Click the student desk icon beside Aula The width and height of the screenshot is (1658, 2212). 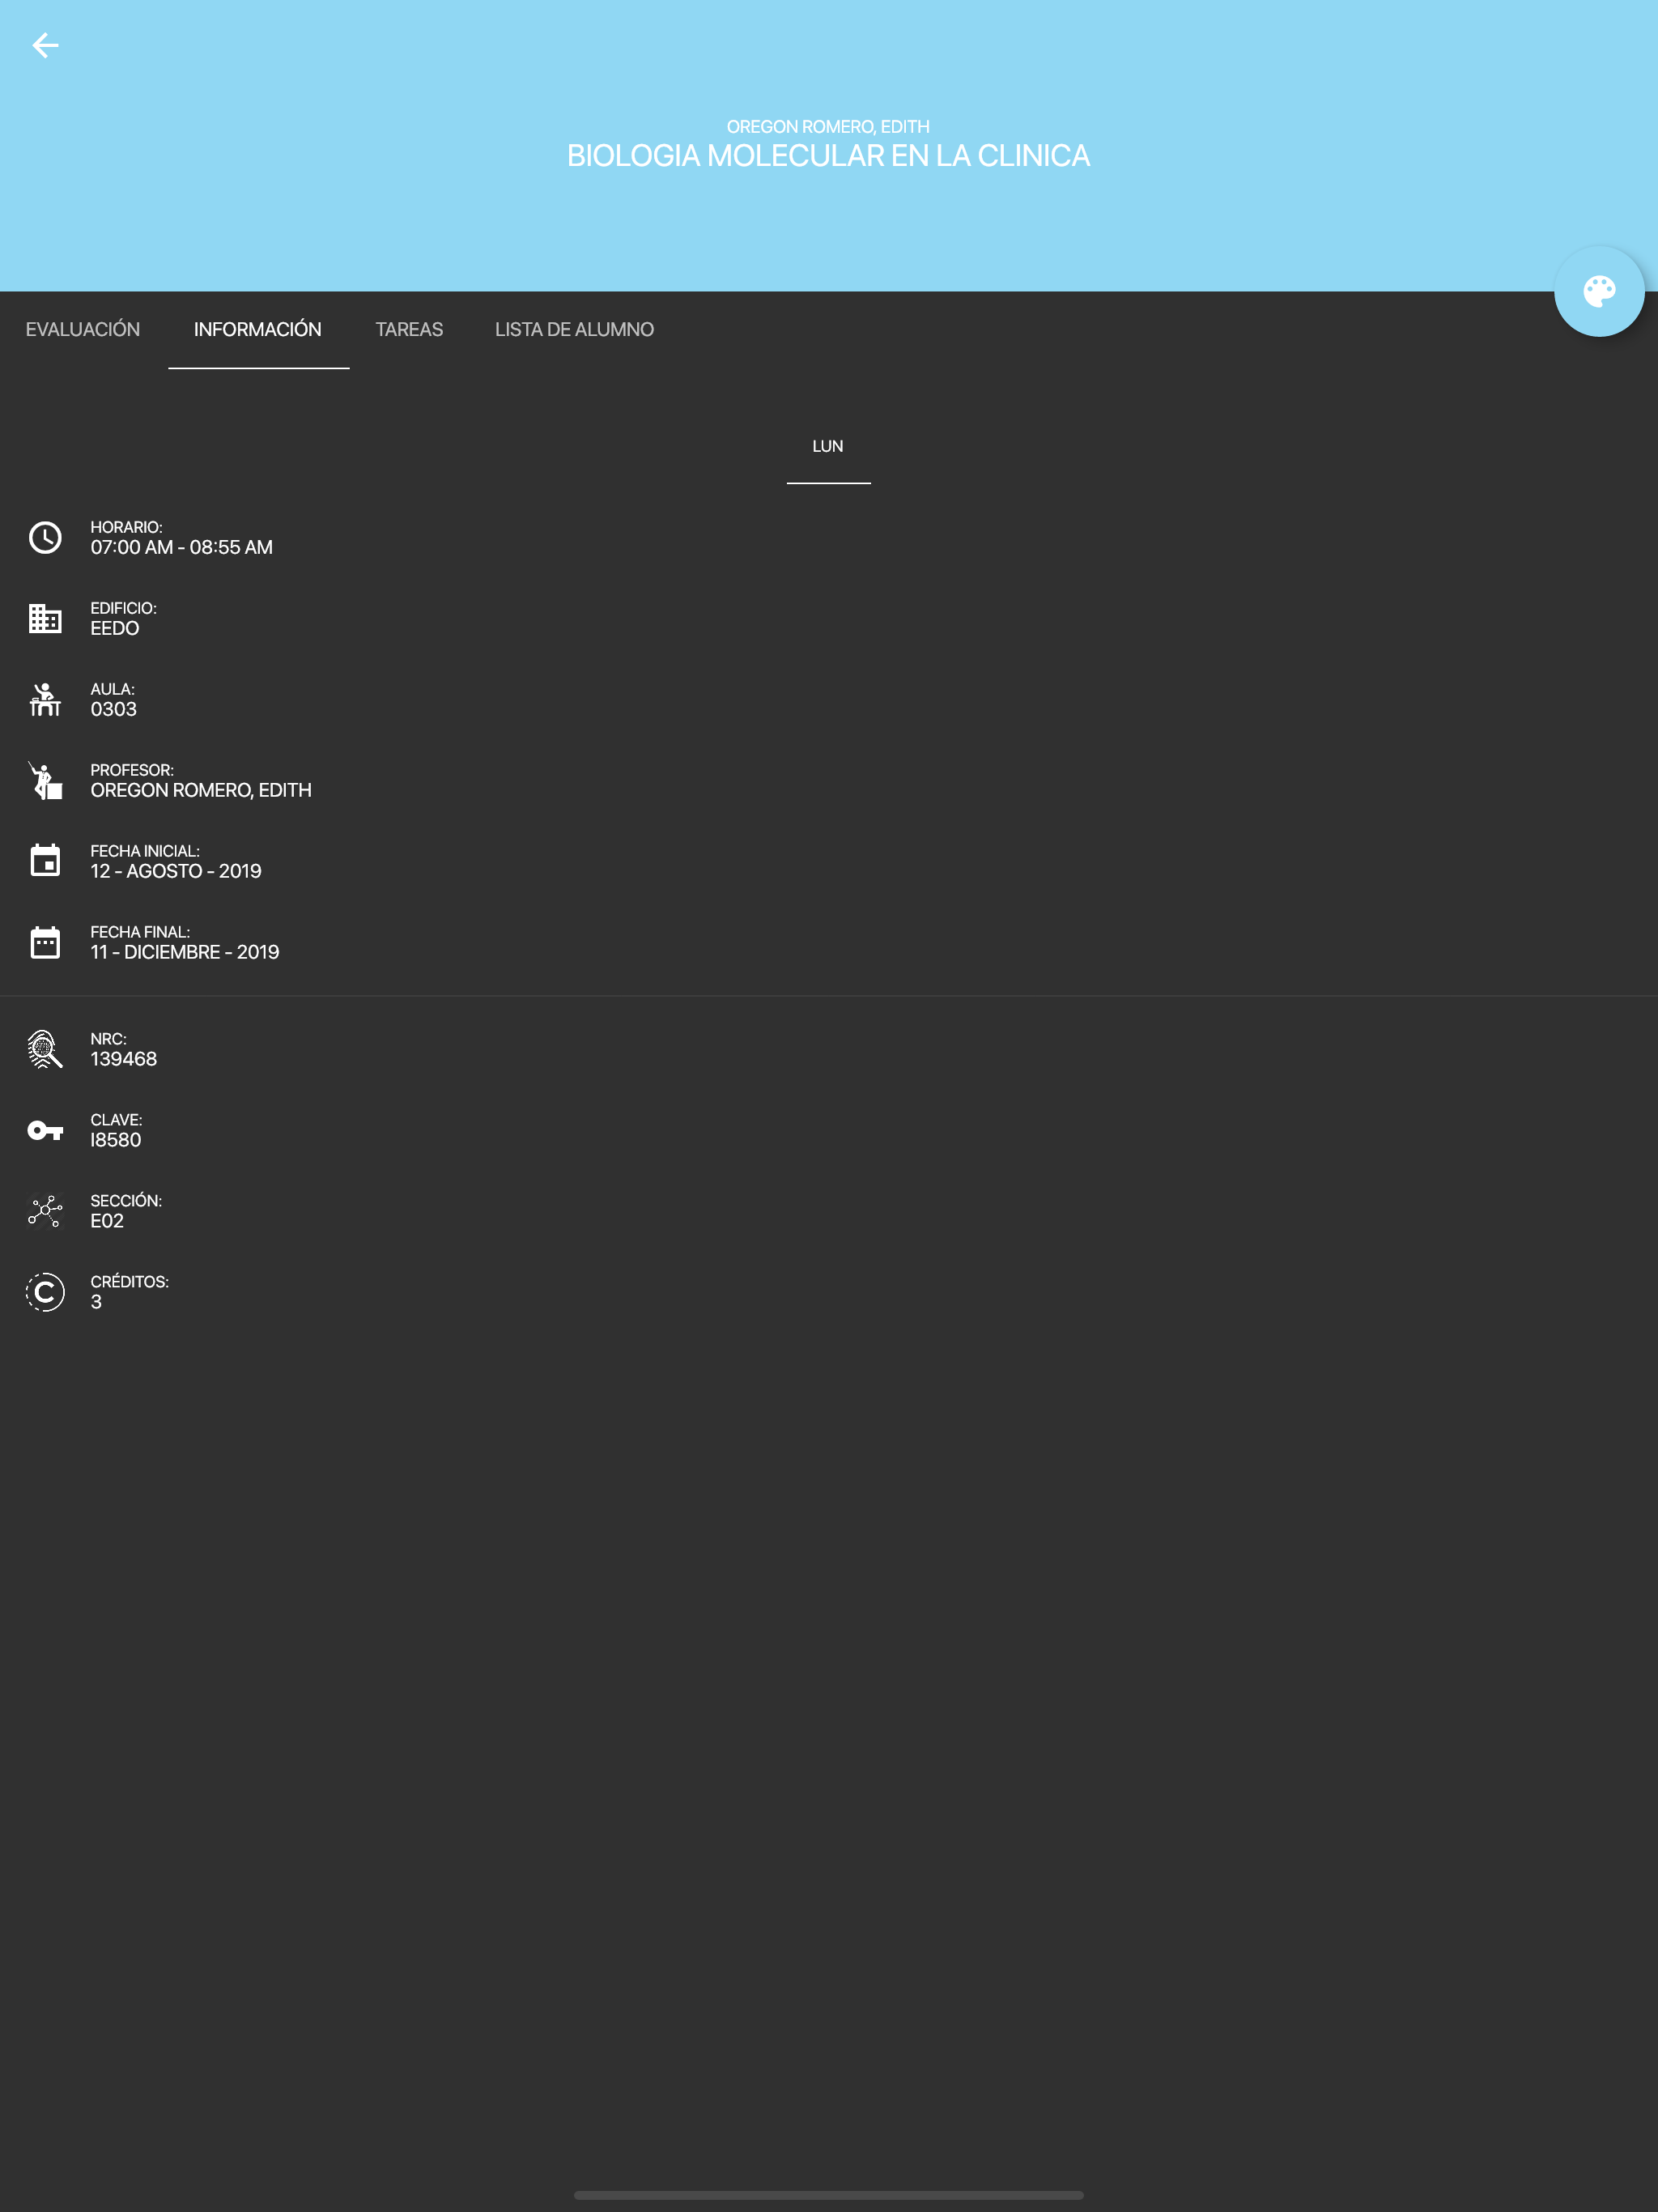(45, 700)
